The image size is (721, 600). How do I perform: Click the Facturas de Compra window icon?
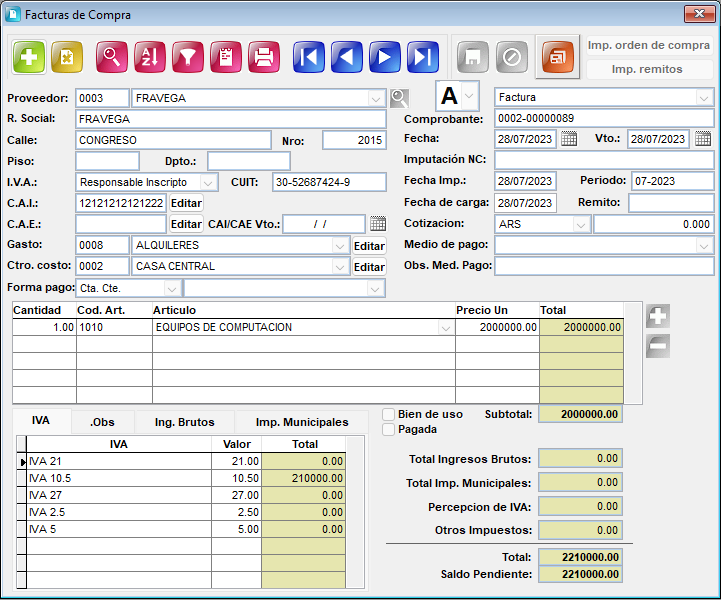coord(13,14)
